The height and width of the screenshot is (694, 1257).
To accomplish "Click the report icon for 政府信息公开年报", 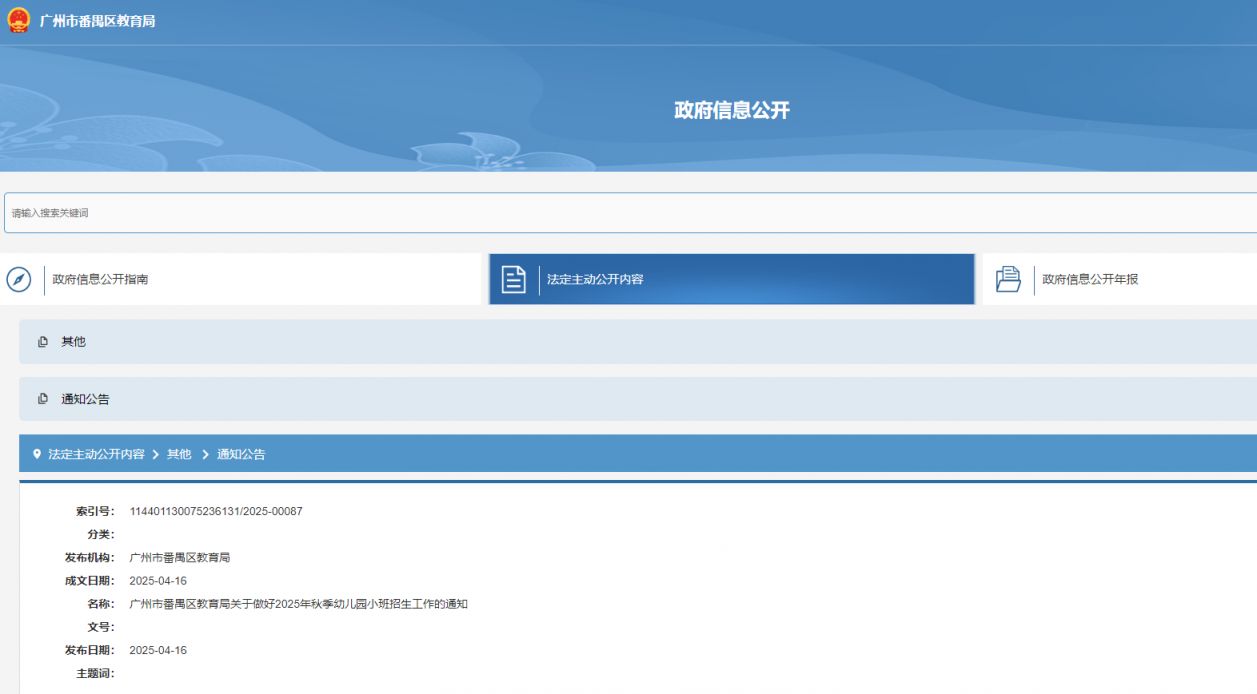I will click(1008, 279).
